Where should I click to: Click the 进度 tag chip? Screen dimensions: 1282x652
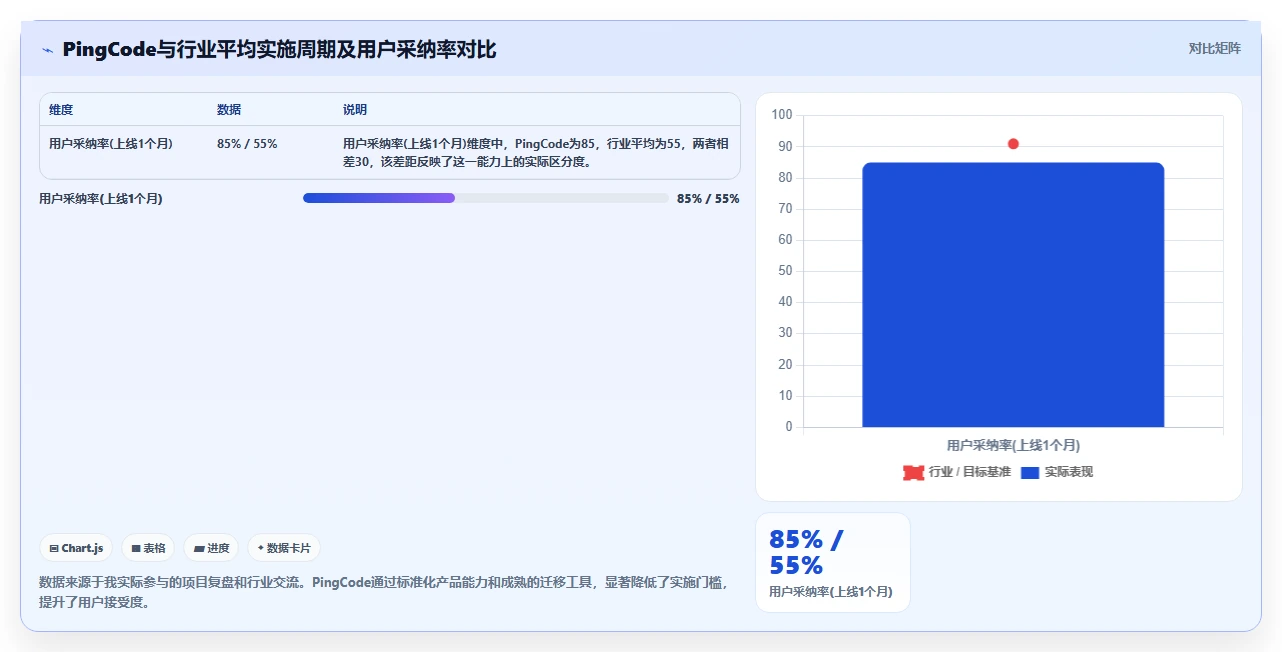point(211,548)
